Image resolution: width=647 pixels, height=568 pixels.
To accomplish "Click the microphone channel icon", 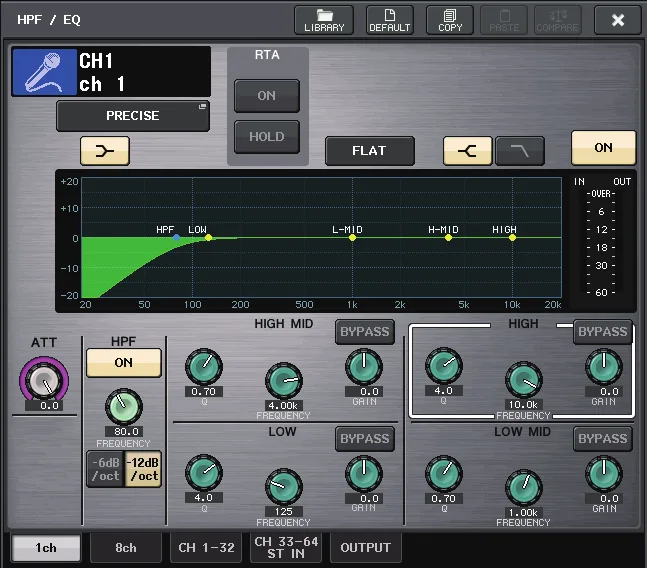I will coord(44,72).
